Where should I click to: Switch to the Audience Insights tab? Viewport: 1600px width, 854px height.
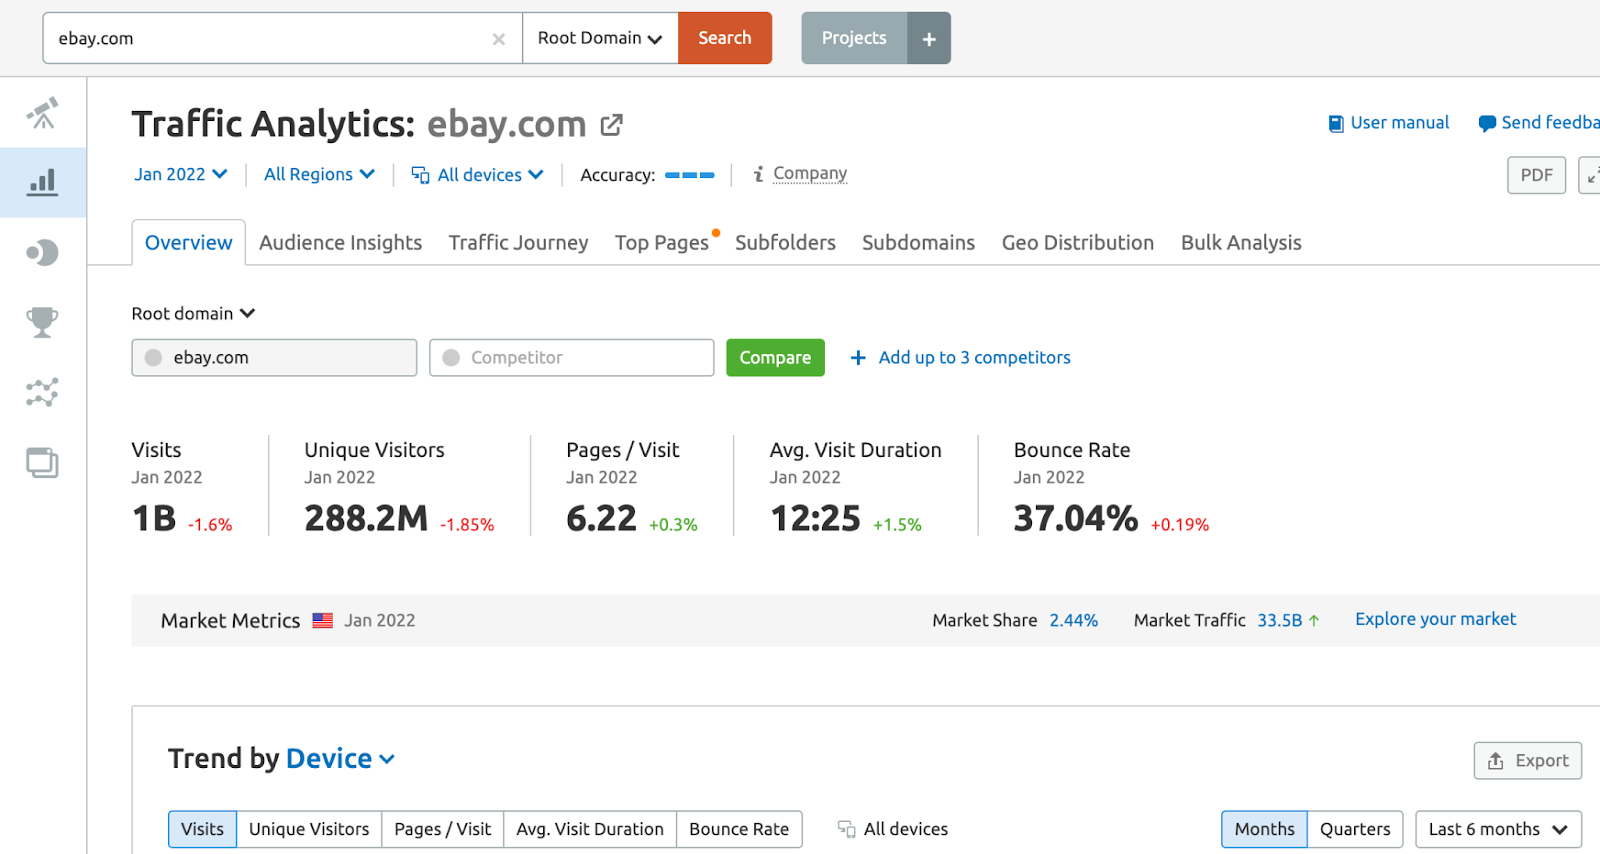[340, 243]
